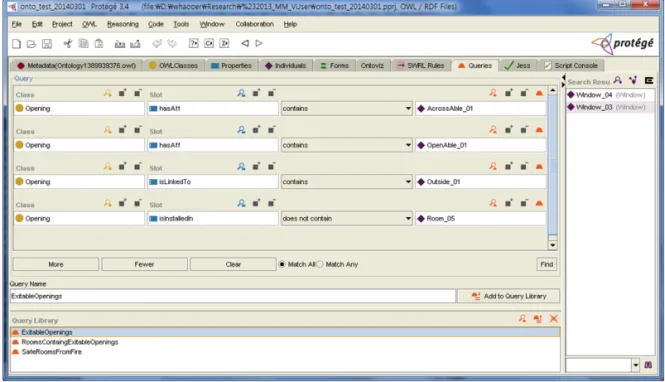
Task: Select slot icon for isInstalledIn row
Action: coord(241,203)
